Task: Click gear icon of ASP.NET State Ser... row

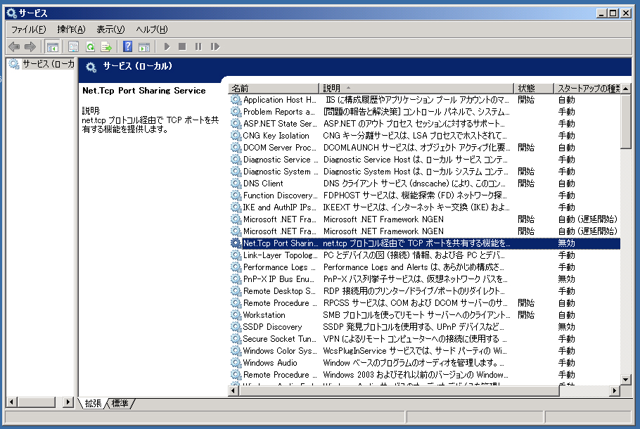Action: pos(236,123)
